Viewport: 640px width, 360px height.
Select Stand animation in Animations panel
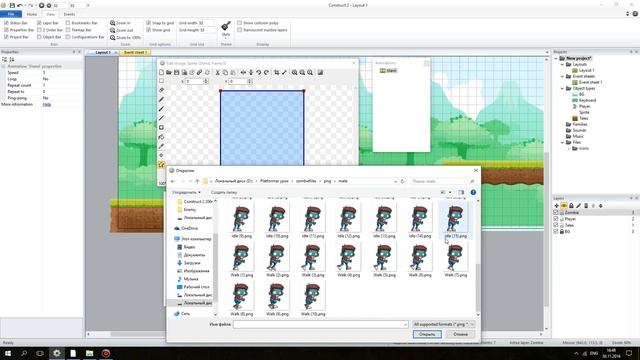[389, 71]
